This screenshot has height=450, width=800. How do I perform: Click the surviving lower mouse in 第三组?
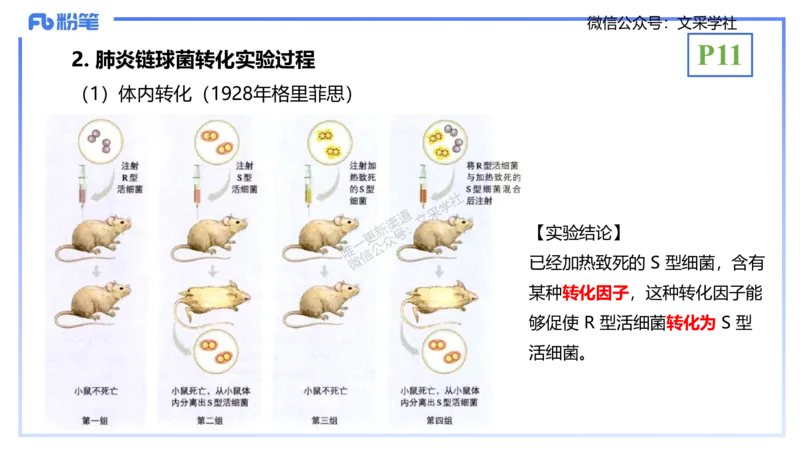point(321,305)
